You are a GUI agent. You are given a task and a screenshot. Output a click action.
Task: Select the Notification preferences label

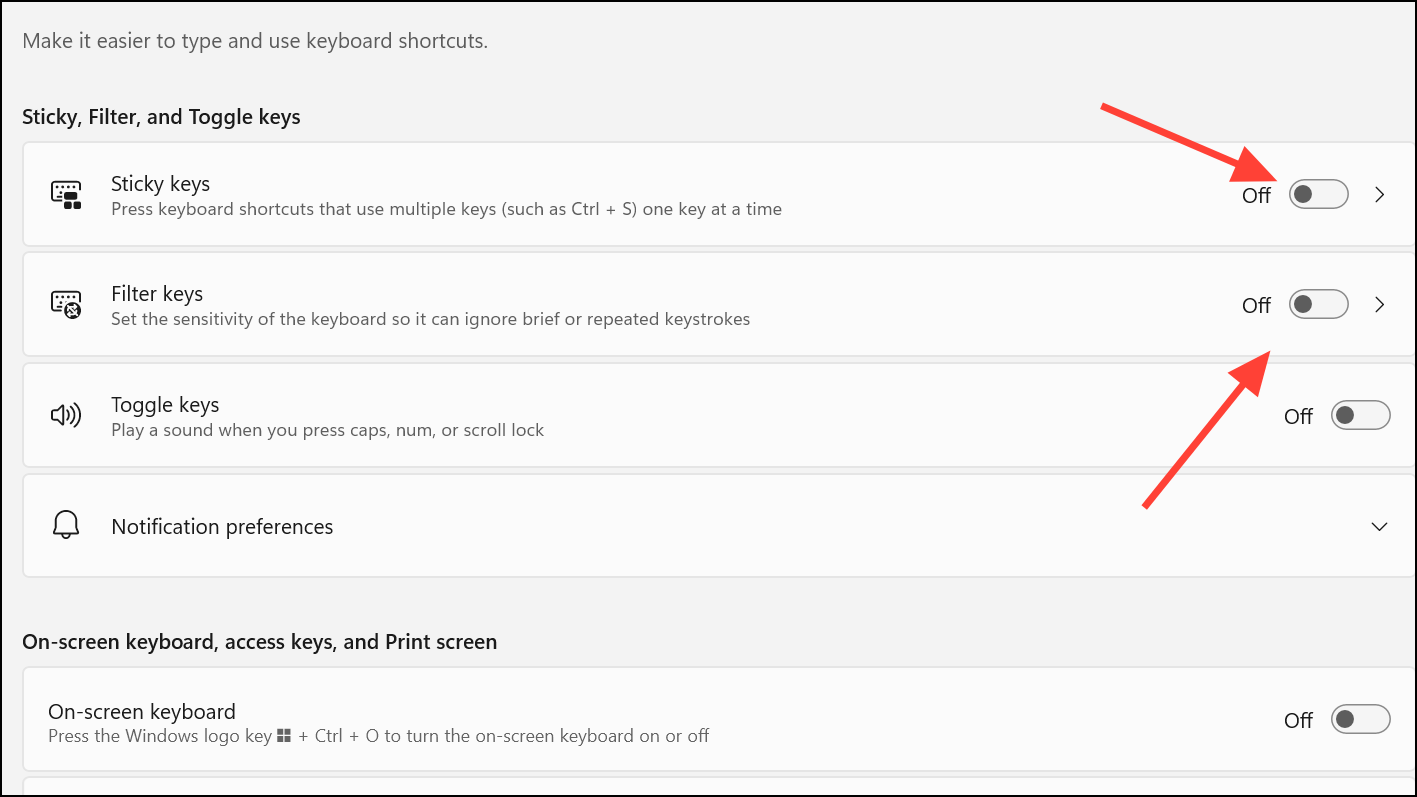pyautogui.click(x=222, y=527)
